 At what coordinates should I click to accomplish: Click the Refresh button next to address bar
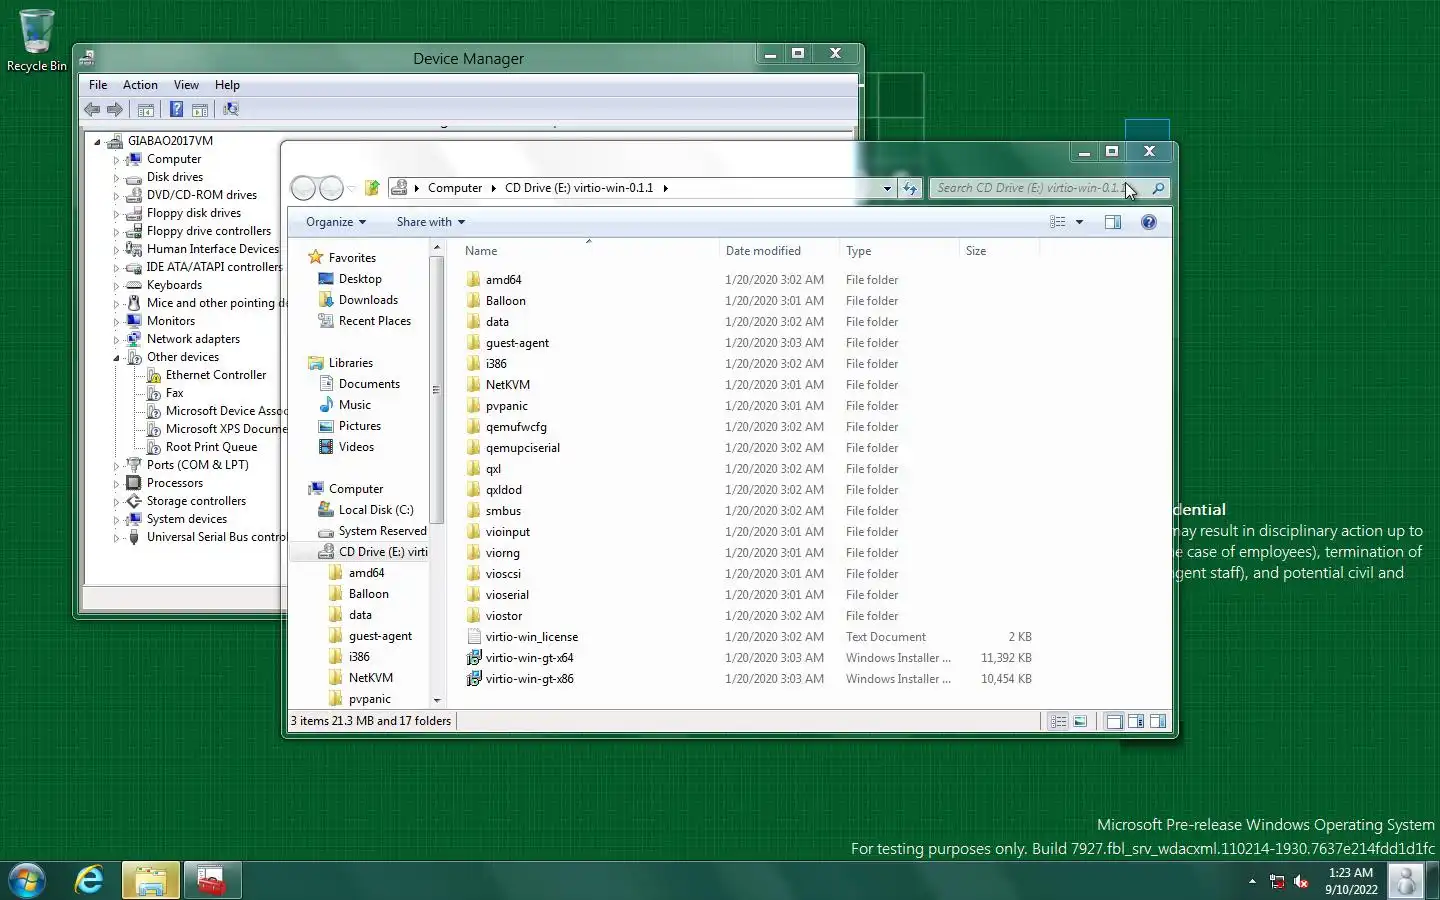click(909, 188)
